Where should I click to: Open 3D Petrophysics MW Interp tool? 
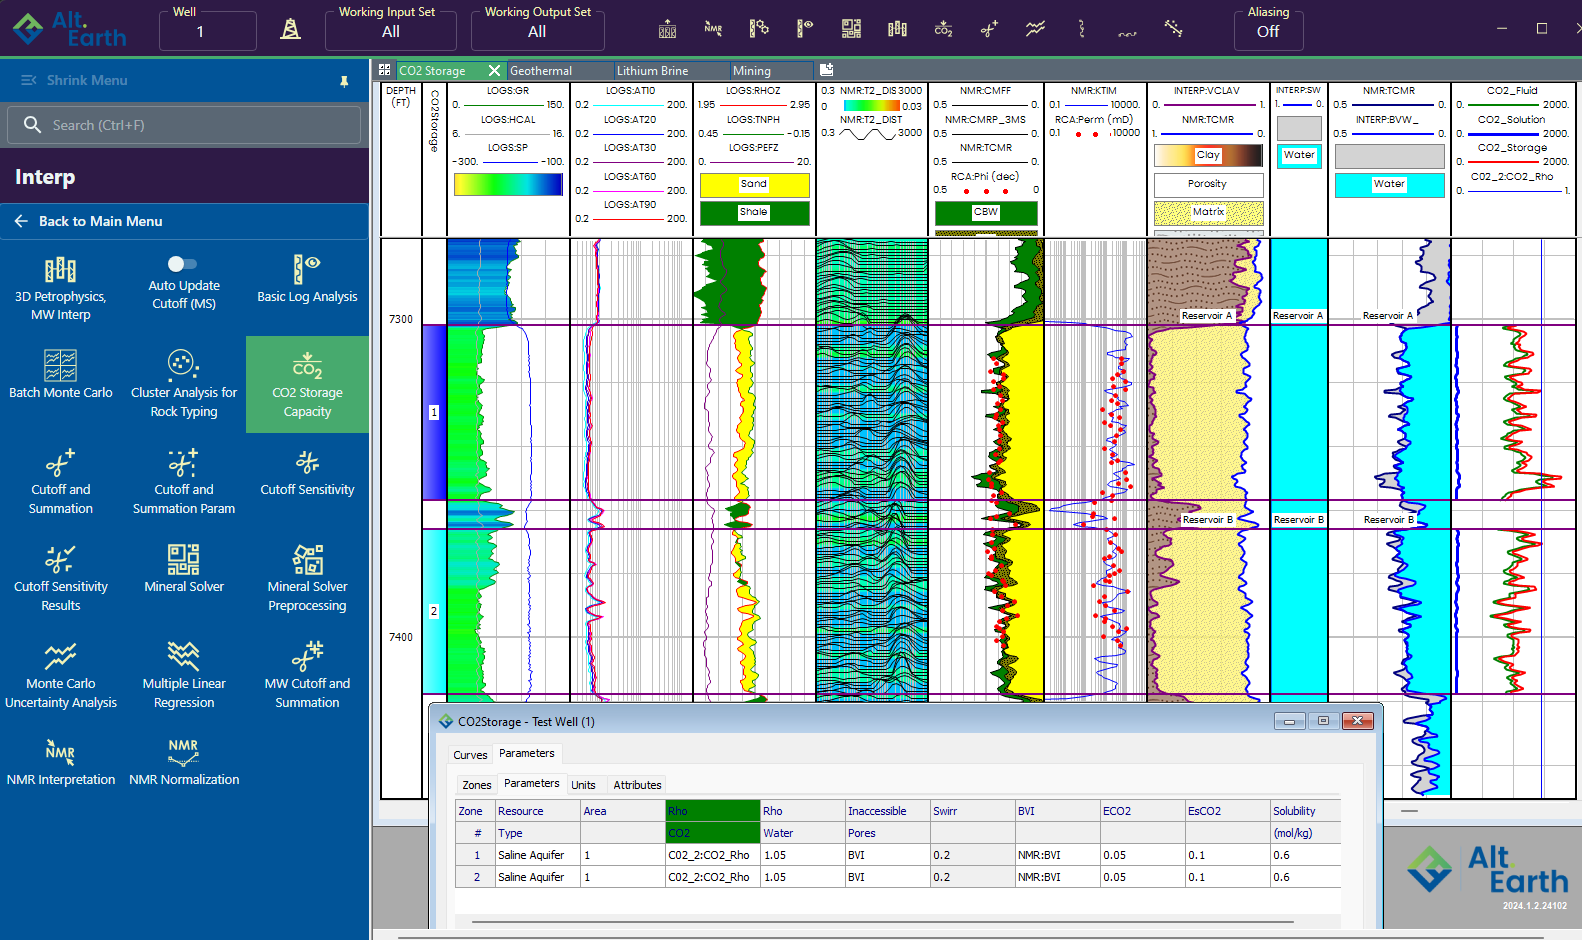click(x=61, y=288)
